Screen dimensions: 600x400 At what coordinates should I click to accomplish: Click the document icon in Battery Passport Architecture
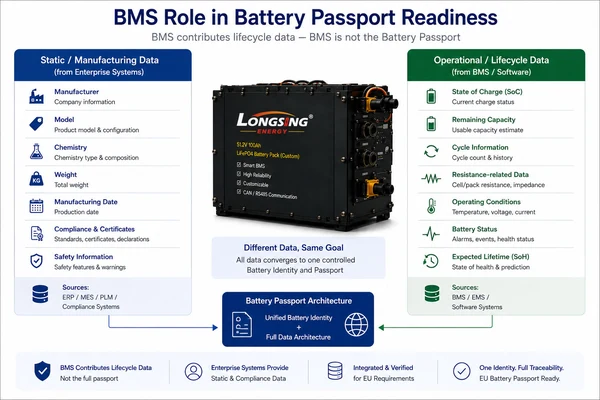coord(242,325)
